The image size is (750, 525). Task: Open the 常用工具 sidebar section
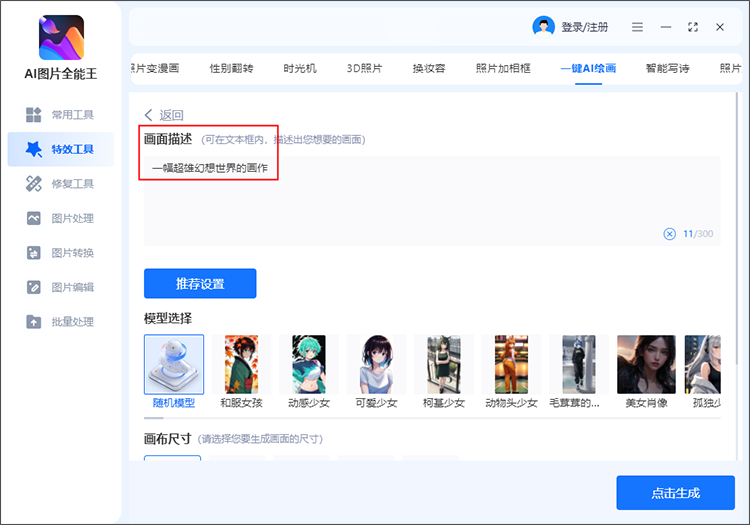coord(60,115)
